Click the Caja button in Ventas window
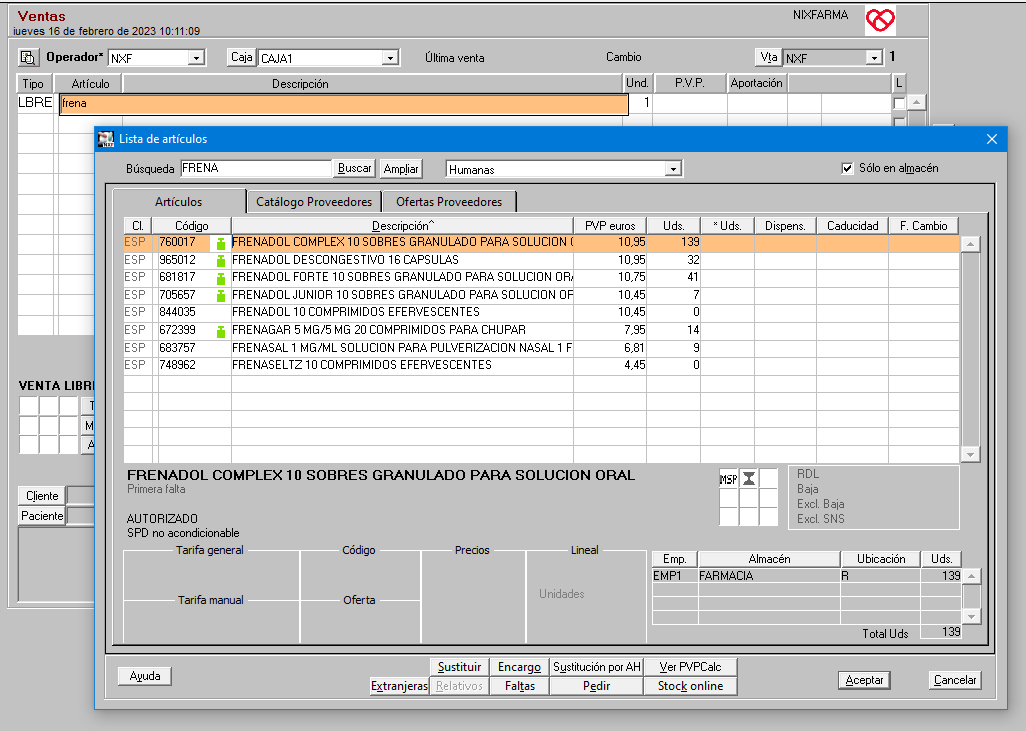The image size is (1026, 731). coord(241,58)
